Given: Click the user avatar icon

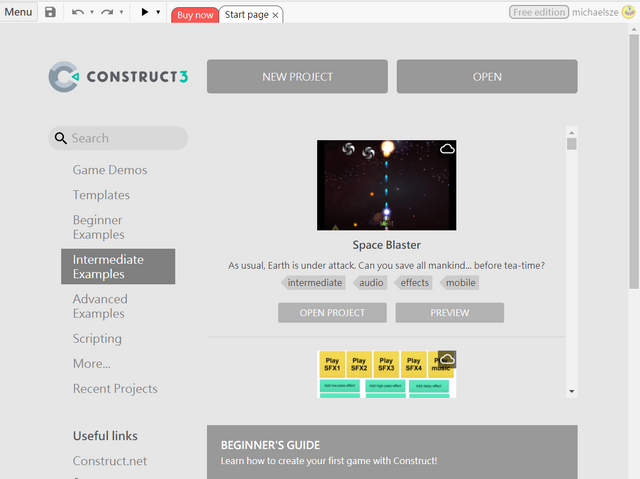Looking at the screenshot, I should pos(628,12).
